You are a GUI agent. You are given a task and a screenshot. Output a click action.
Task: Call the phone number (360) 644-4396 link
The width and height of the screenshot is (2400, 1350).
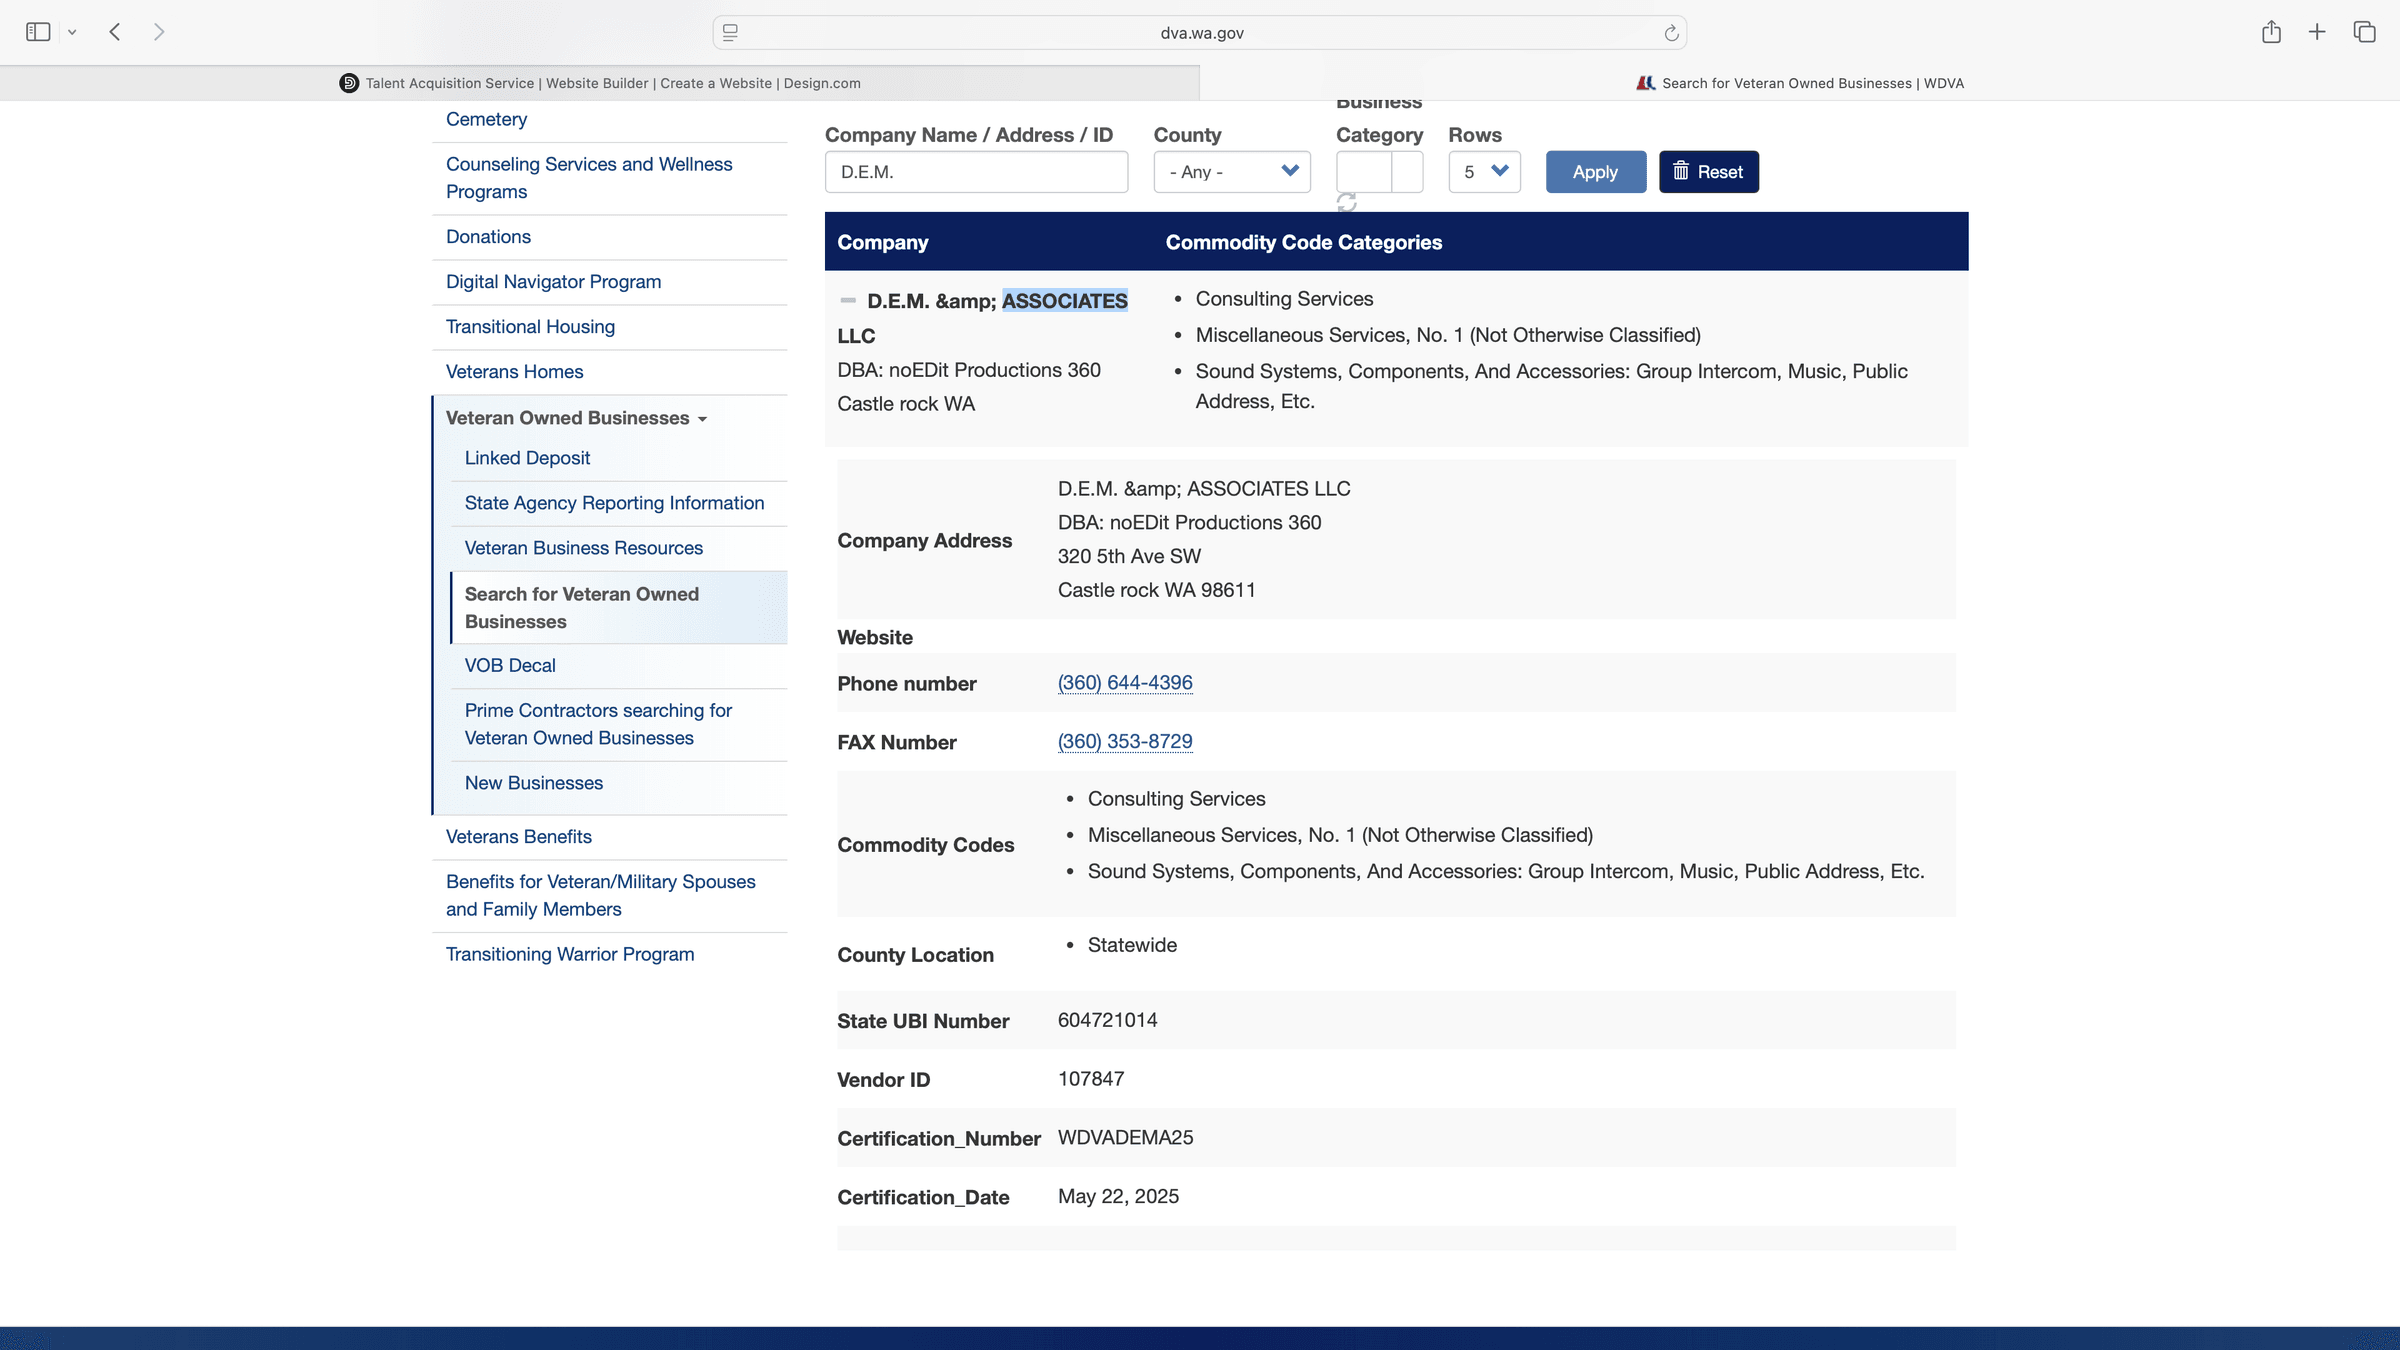point(1125,683)
